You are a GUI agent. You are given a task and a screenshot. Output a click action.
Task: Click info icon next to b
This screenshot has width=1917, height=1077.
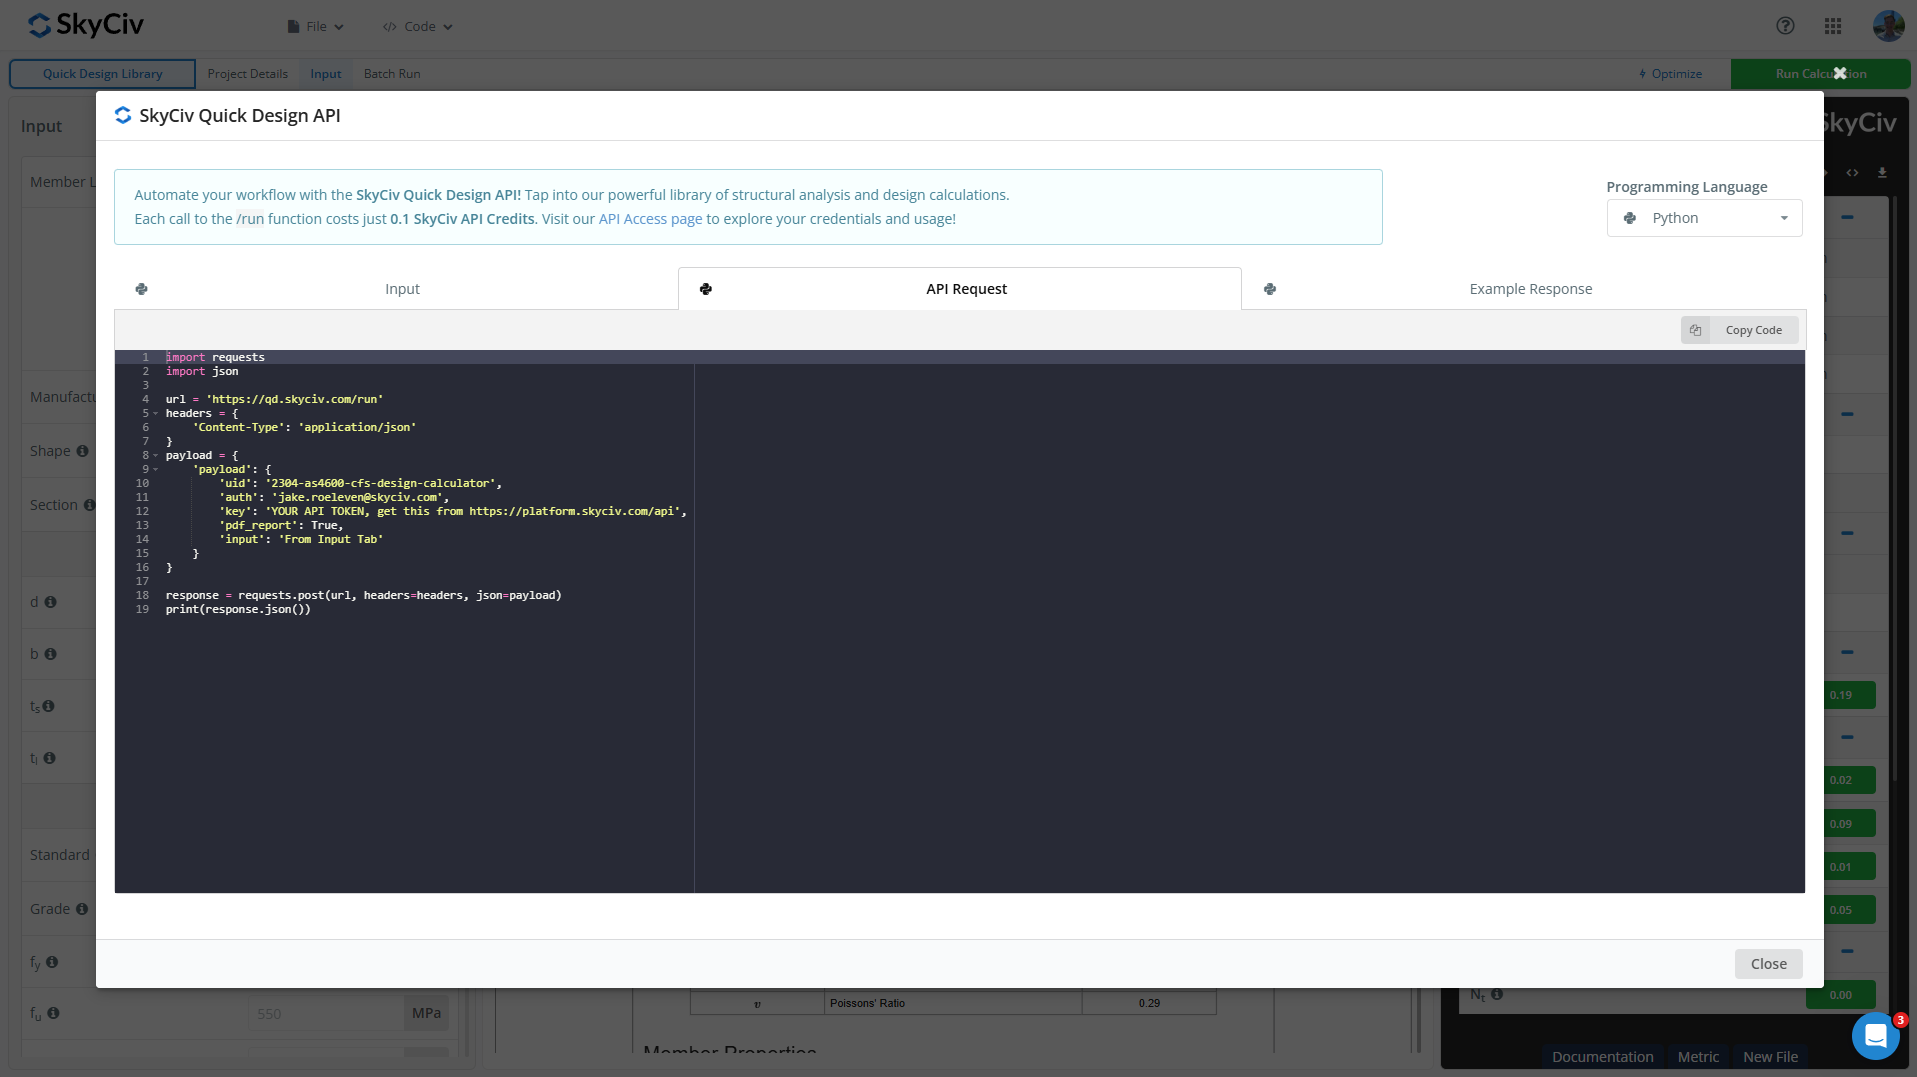coord(50,654)
